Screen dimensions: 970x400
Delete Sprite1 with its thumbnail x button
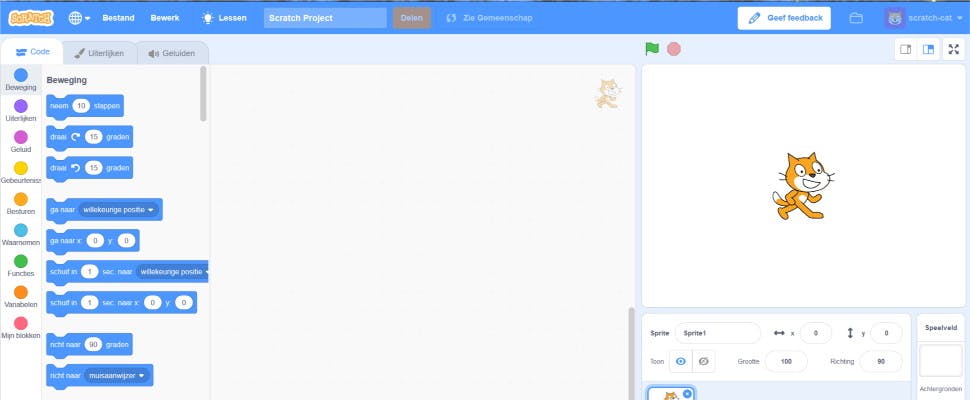coord(687,393)
